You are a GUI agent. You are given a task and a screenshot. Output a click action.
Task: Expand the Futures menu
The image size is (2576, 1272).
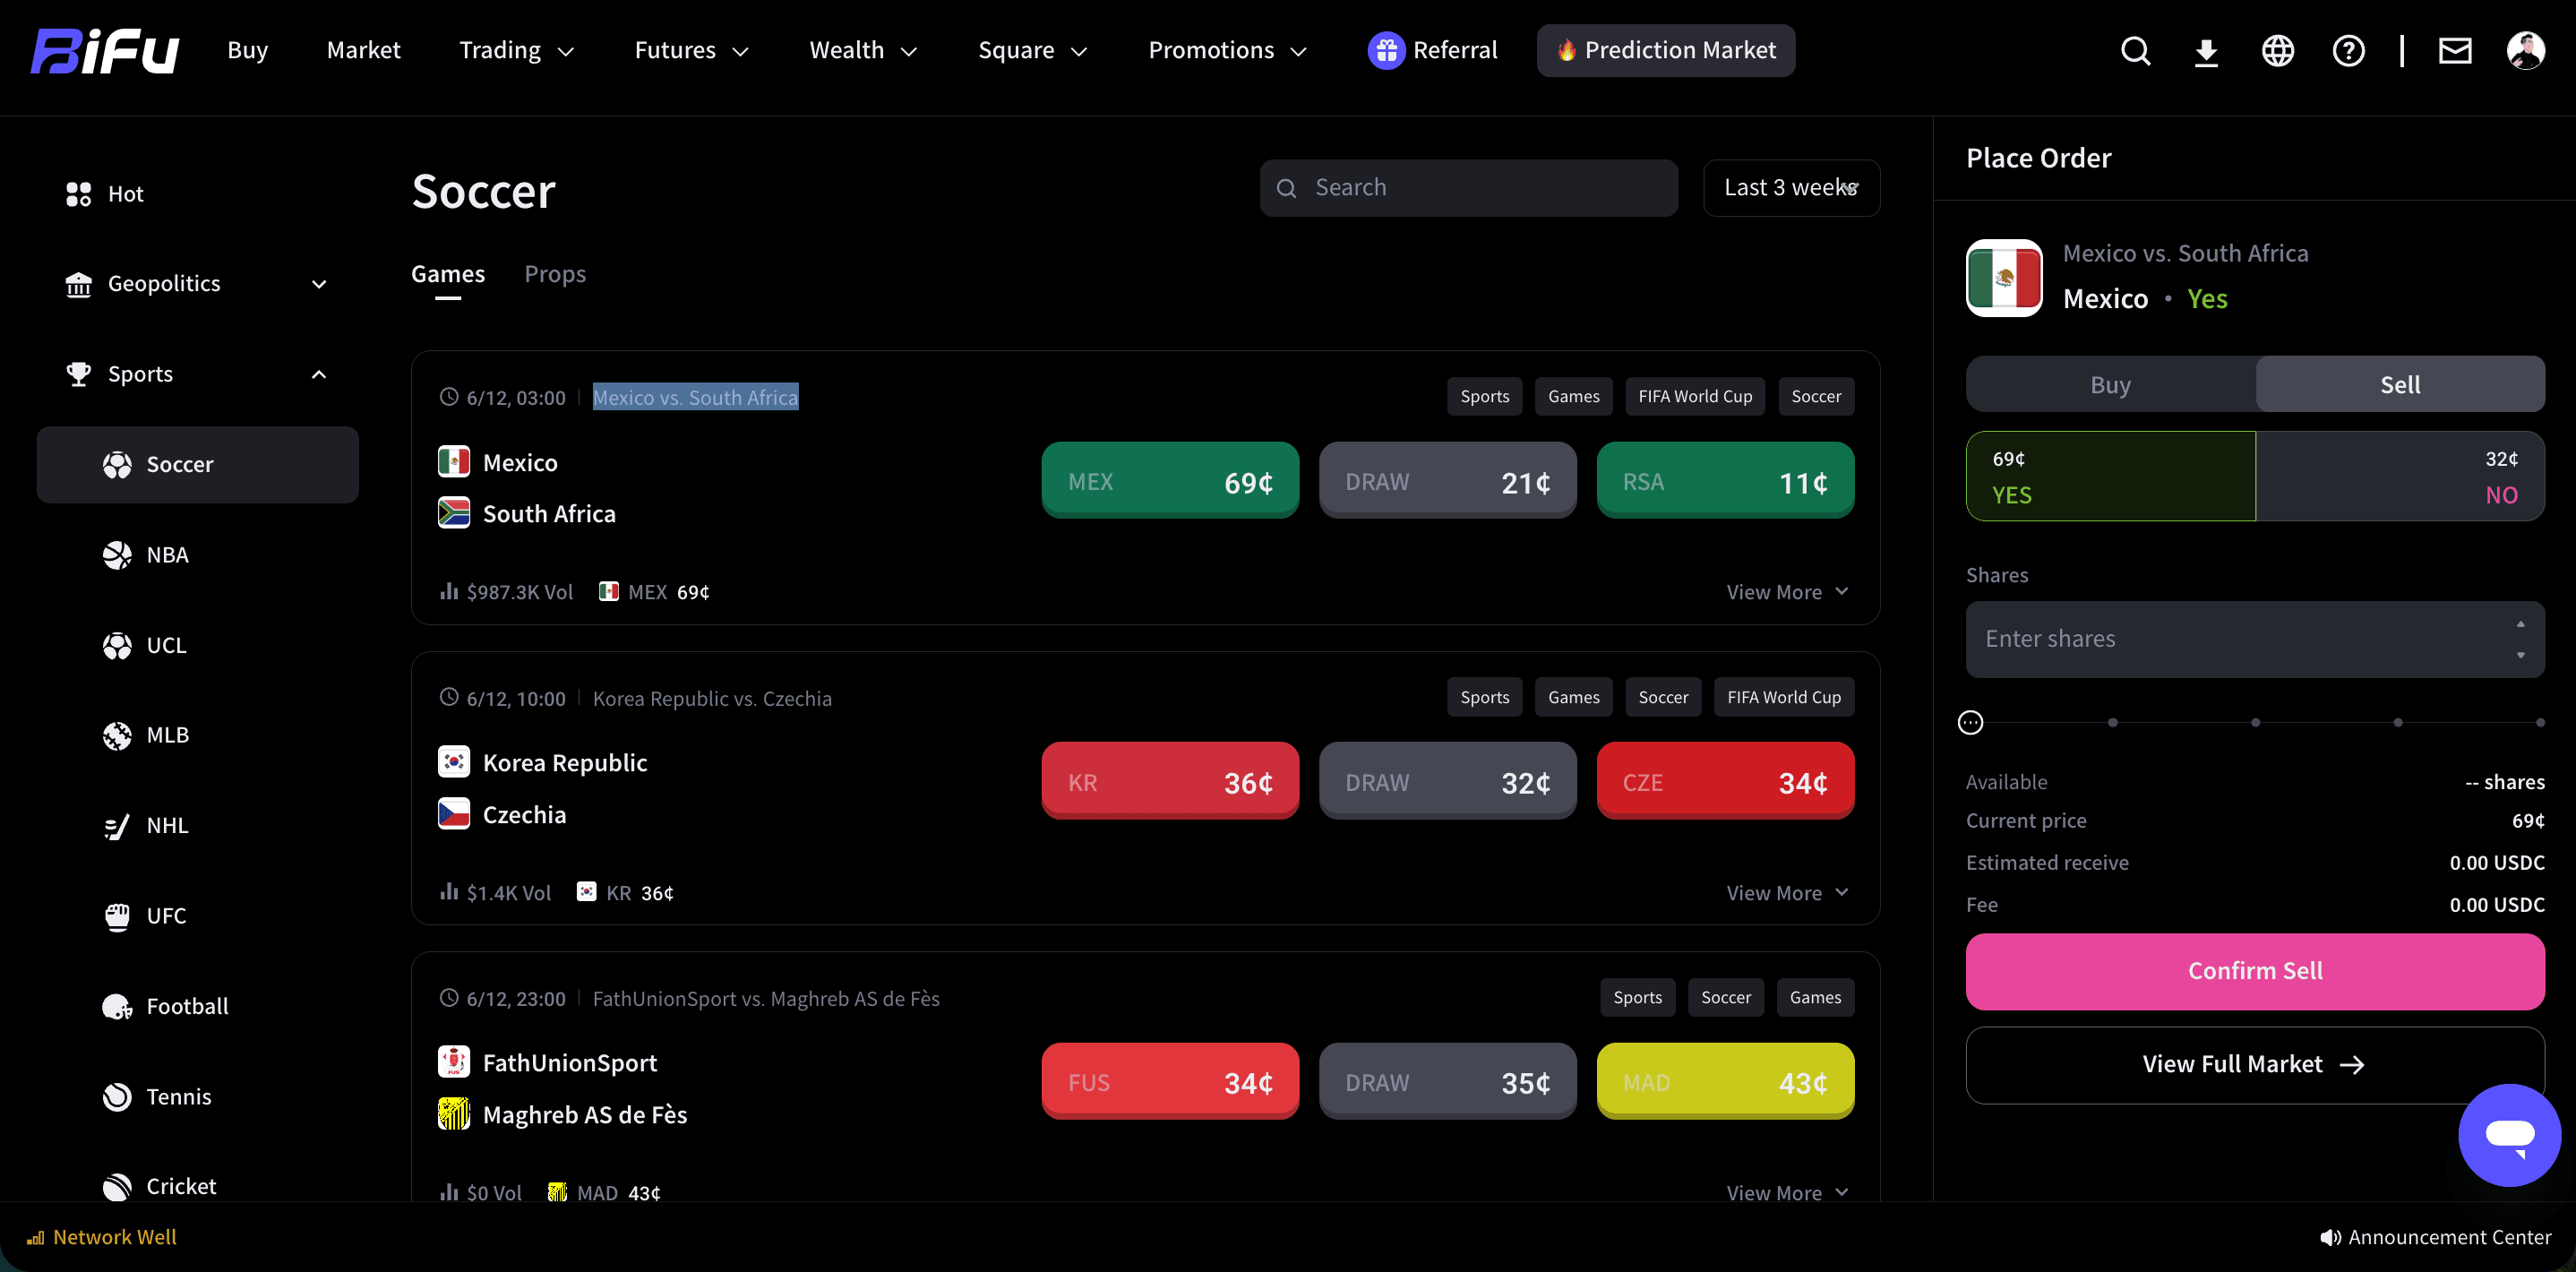(691, 50)
